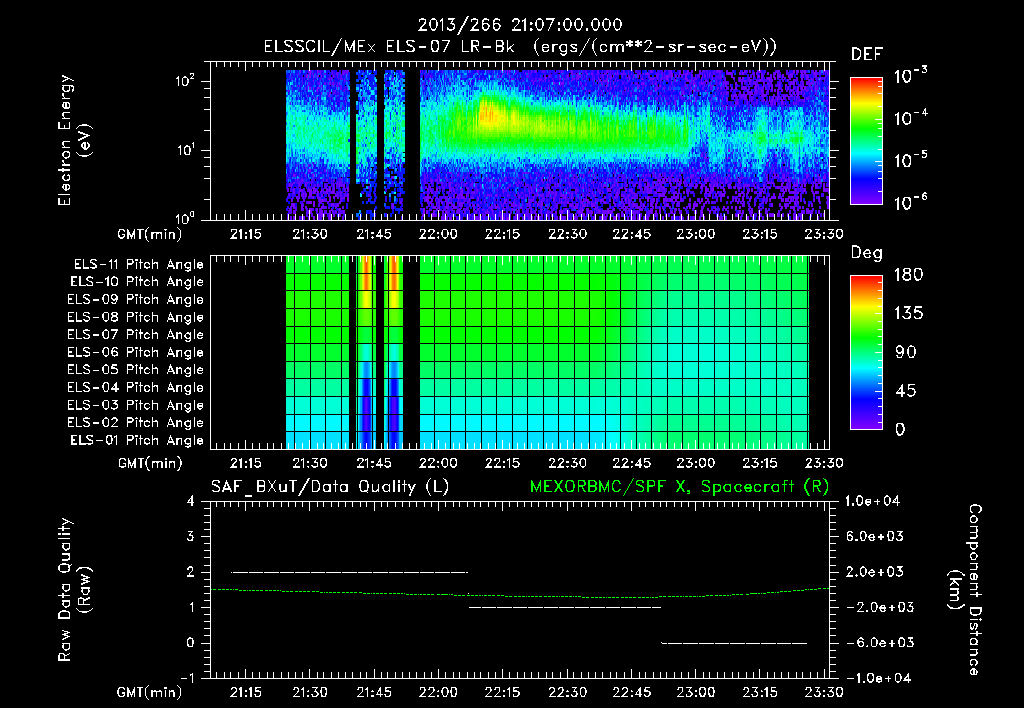1024x708 pixels.
Task: Click the ELS-04 Pitch Angle row label
Action: tap(135, 388)
